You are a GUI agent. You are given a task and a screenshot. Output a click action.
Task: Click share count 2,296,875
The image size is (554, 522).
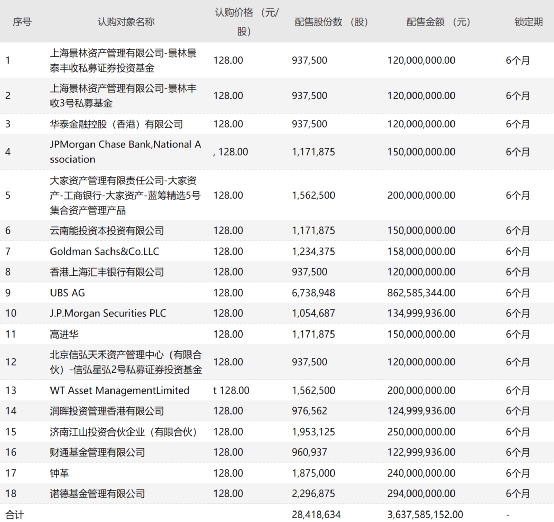point(313,493)
